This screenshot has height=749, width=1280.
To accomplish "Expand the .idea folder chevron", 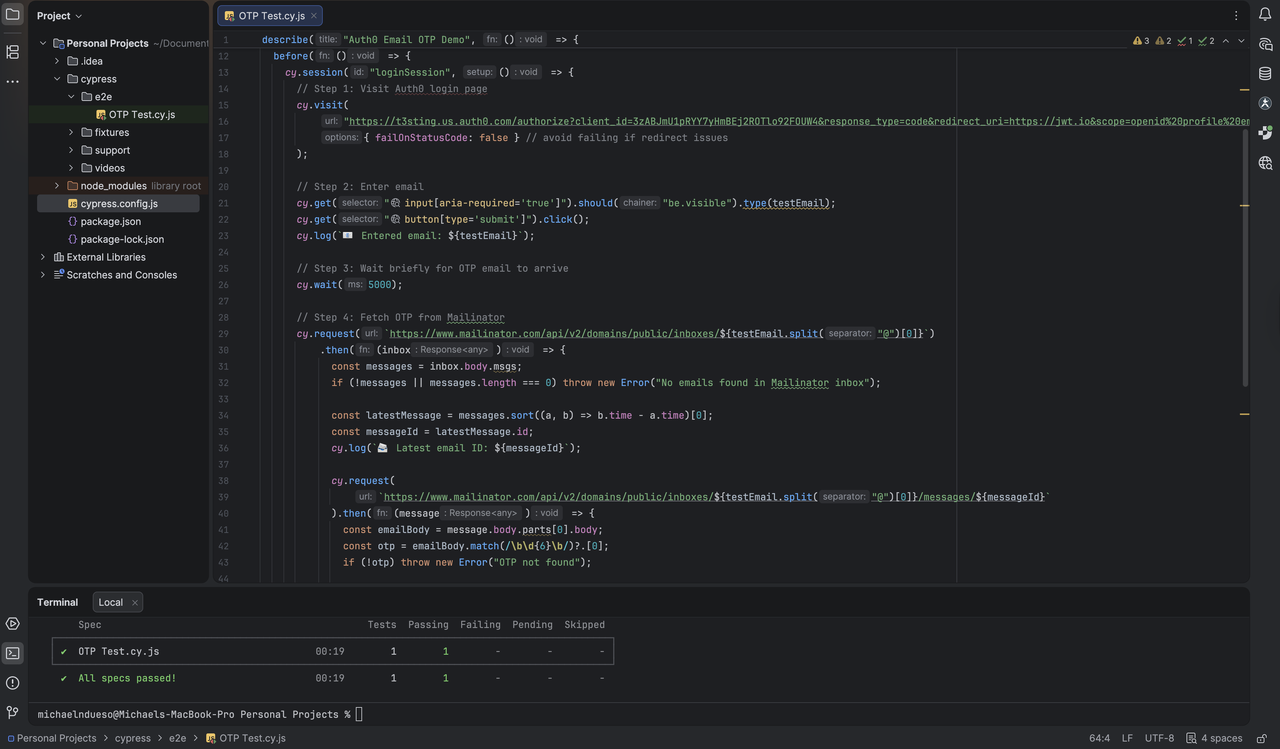I will point(57,61).
